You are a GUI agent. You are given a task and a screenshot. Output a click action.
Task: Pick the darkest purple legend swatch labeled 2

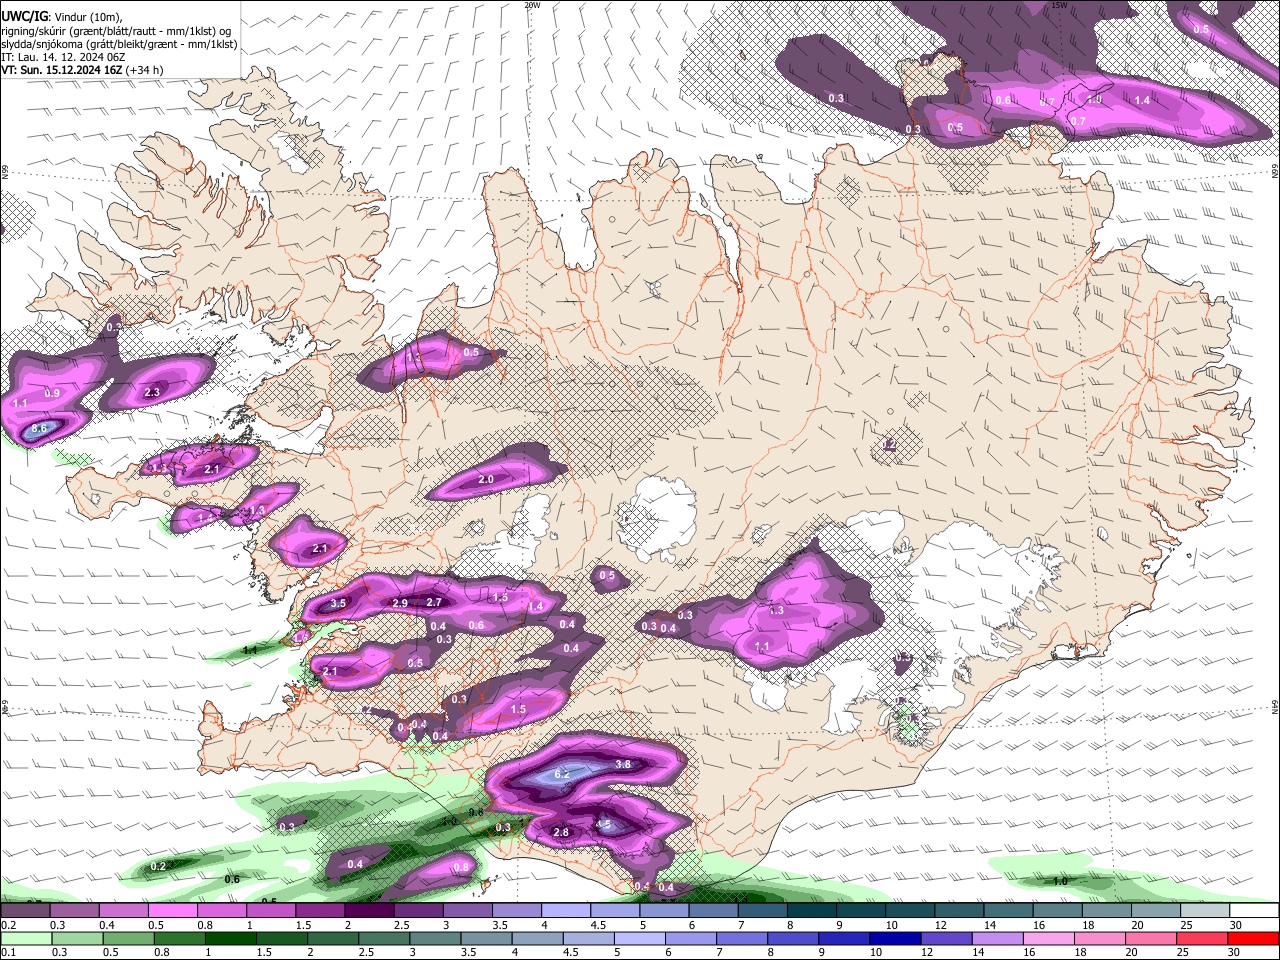(369, 910)
